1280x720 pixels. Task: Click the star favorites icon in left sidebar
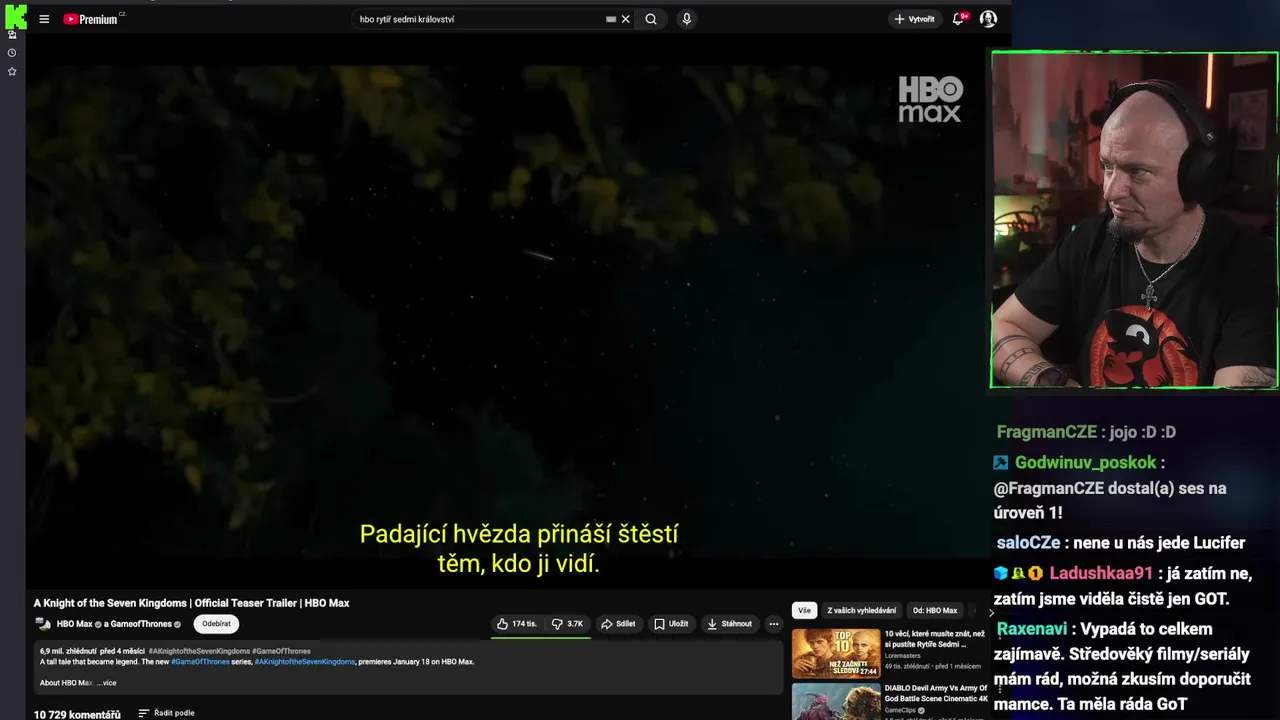point(12,72)
